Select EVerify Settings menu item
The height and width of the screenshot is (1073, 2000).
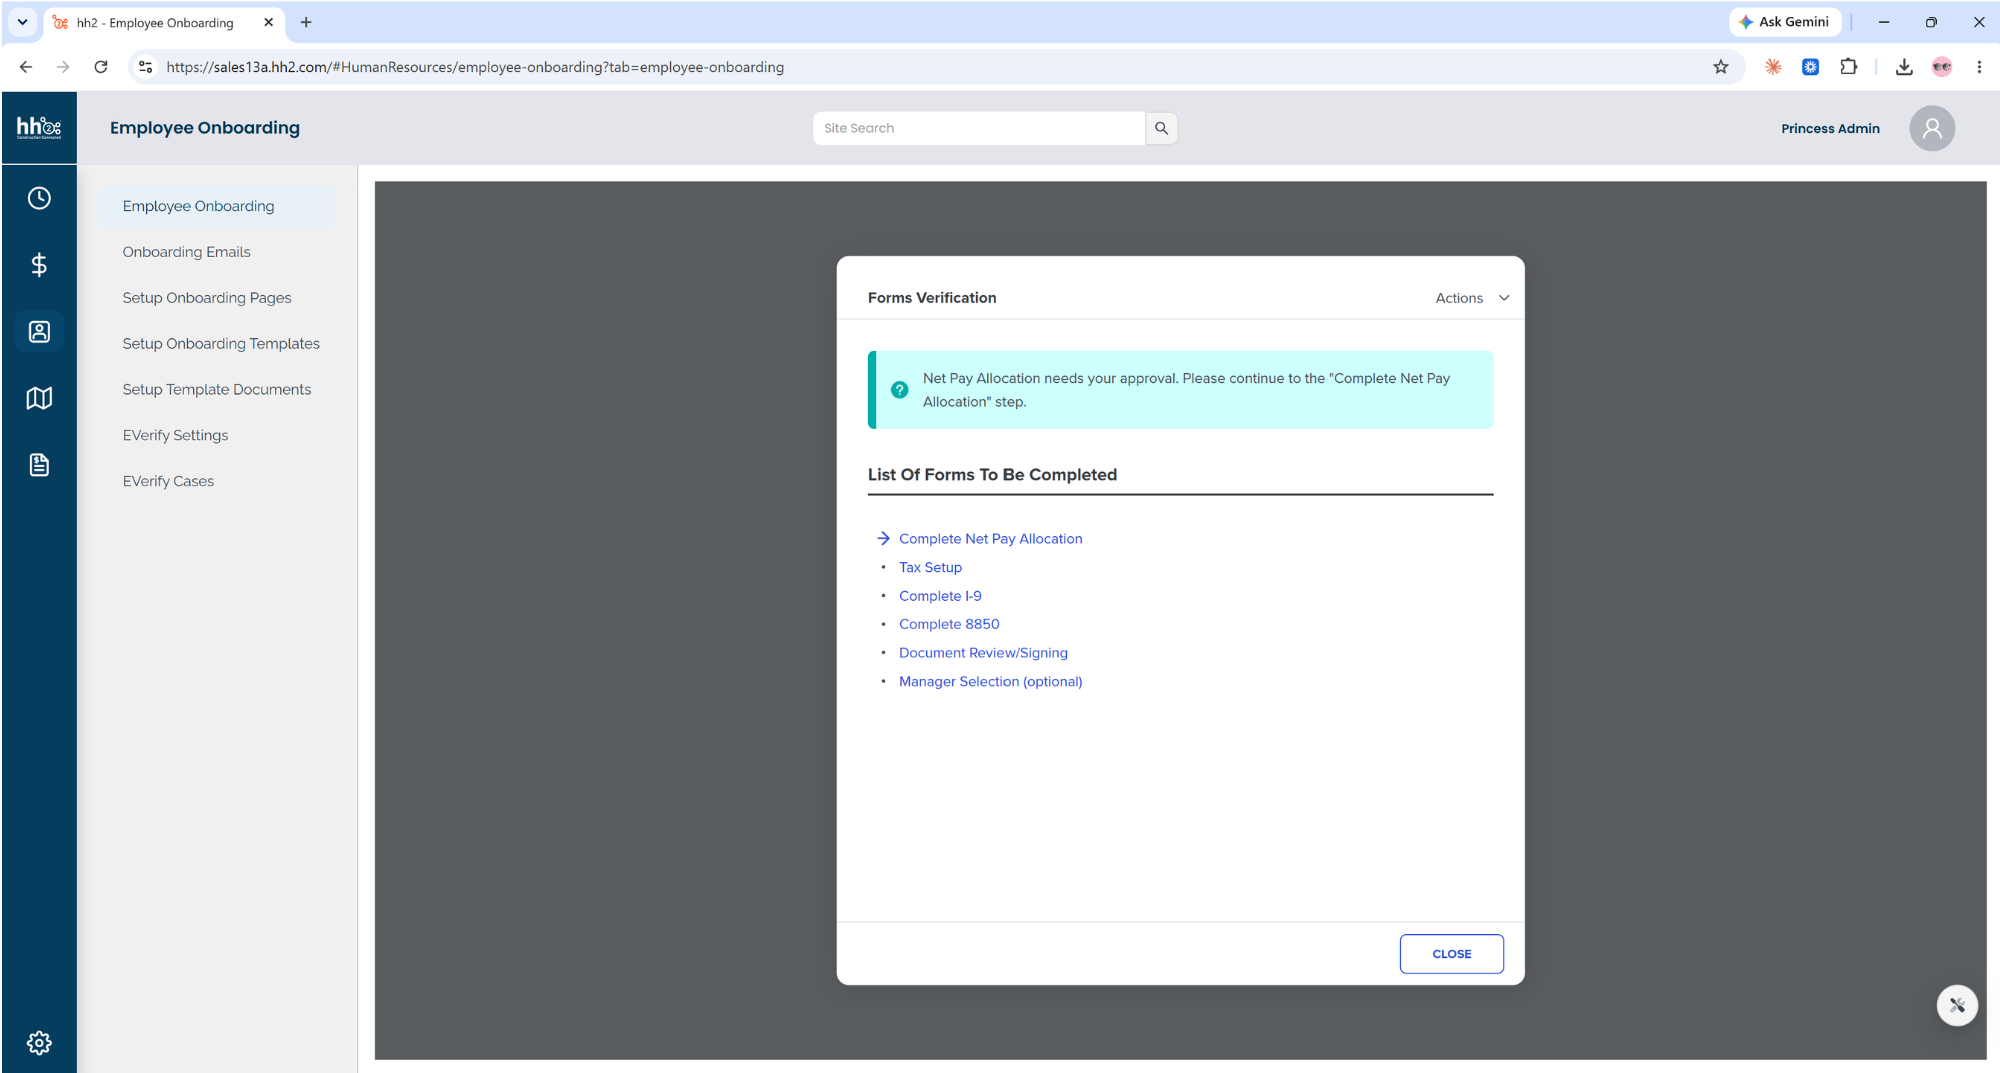175,436
